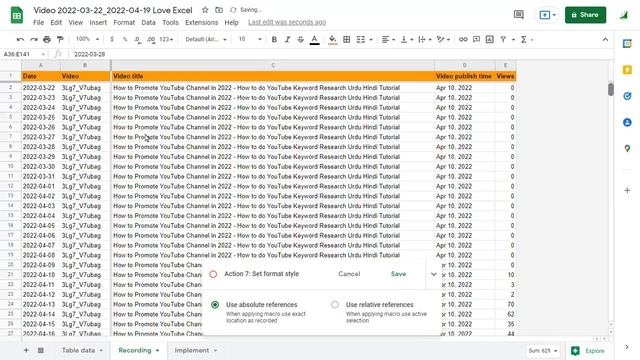This screenshot has height=360, width=640.
Task: Hide the toolbar menus with caret
Action: click(605, 40)
